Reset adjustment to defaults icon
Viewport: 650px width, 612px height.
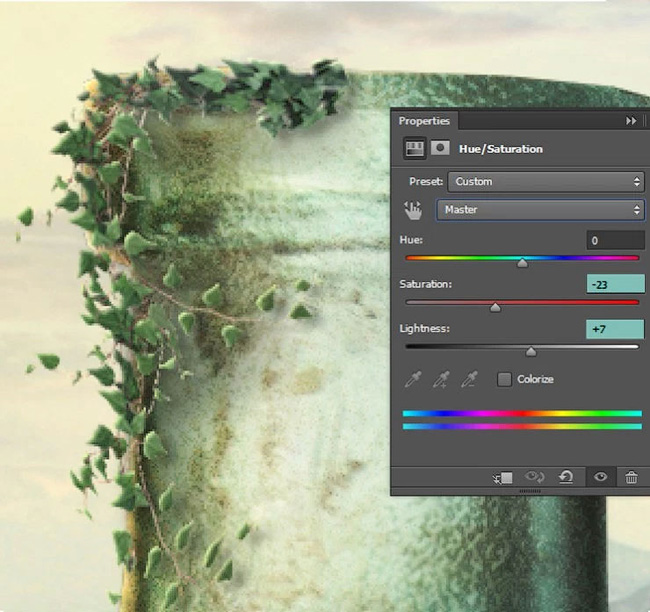566,477
